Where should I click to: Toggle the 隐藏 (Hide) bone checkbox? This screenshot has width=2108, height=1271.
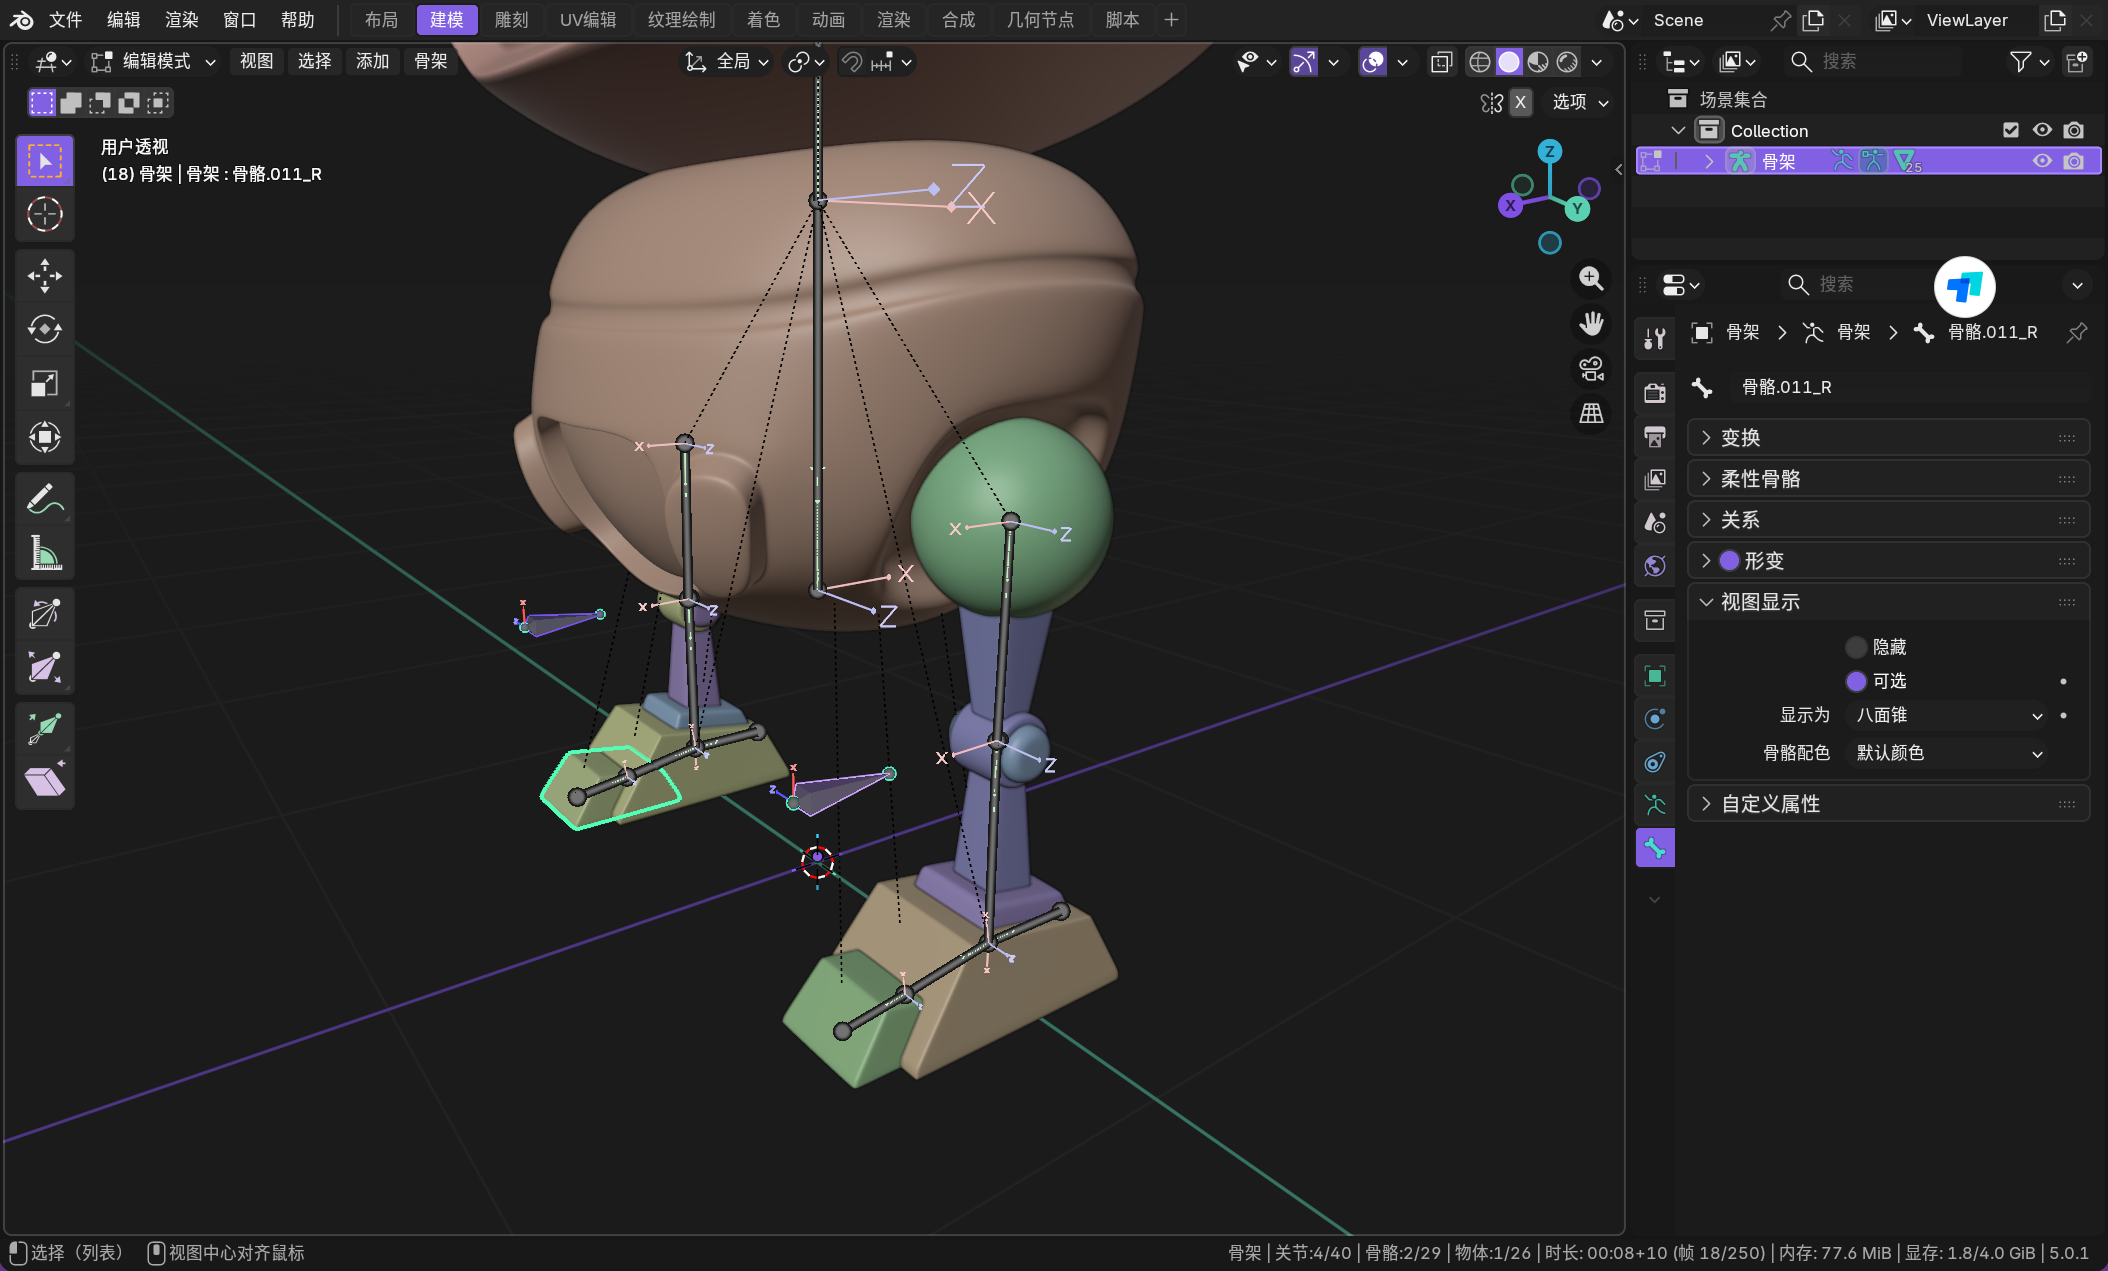[x=1856, y=647]
